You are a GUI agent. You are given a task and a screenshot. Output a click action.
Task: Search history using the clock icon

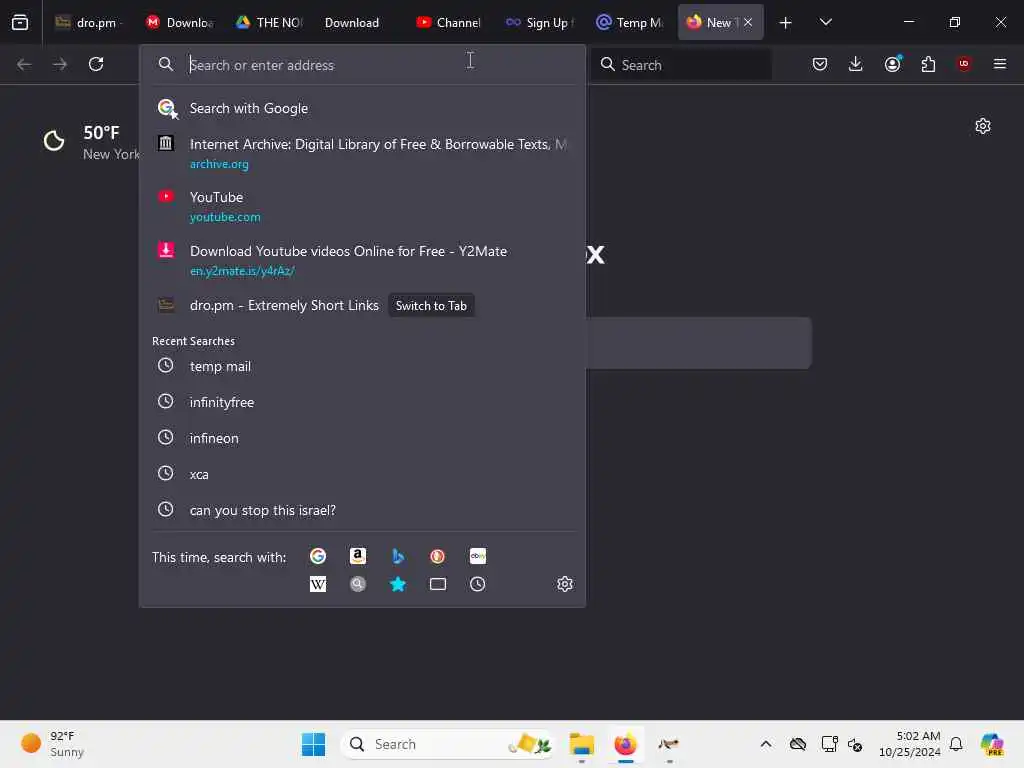478,584
